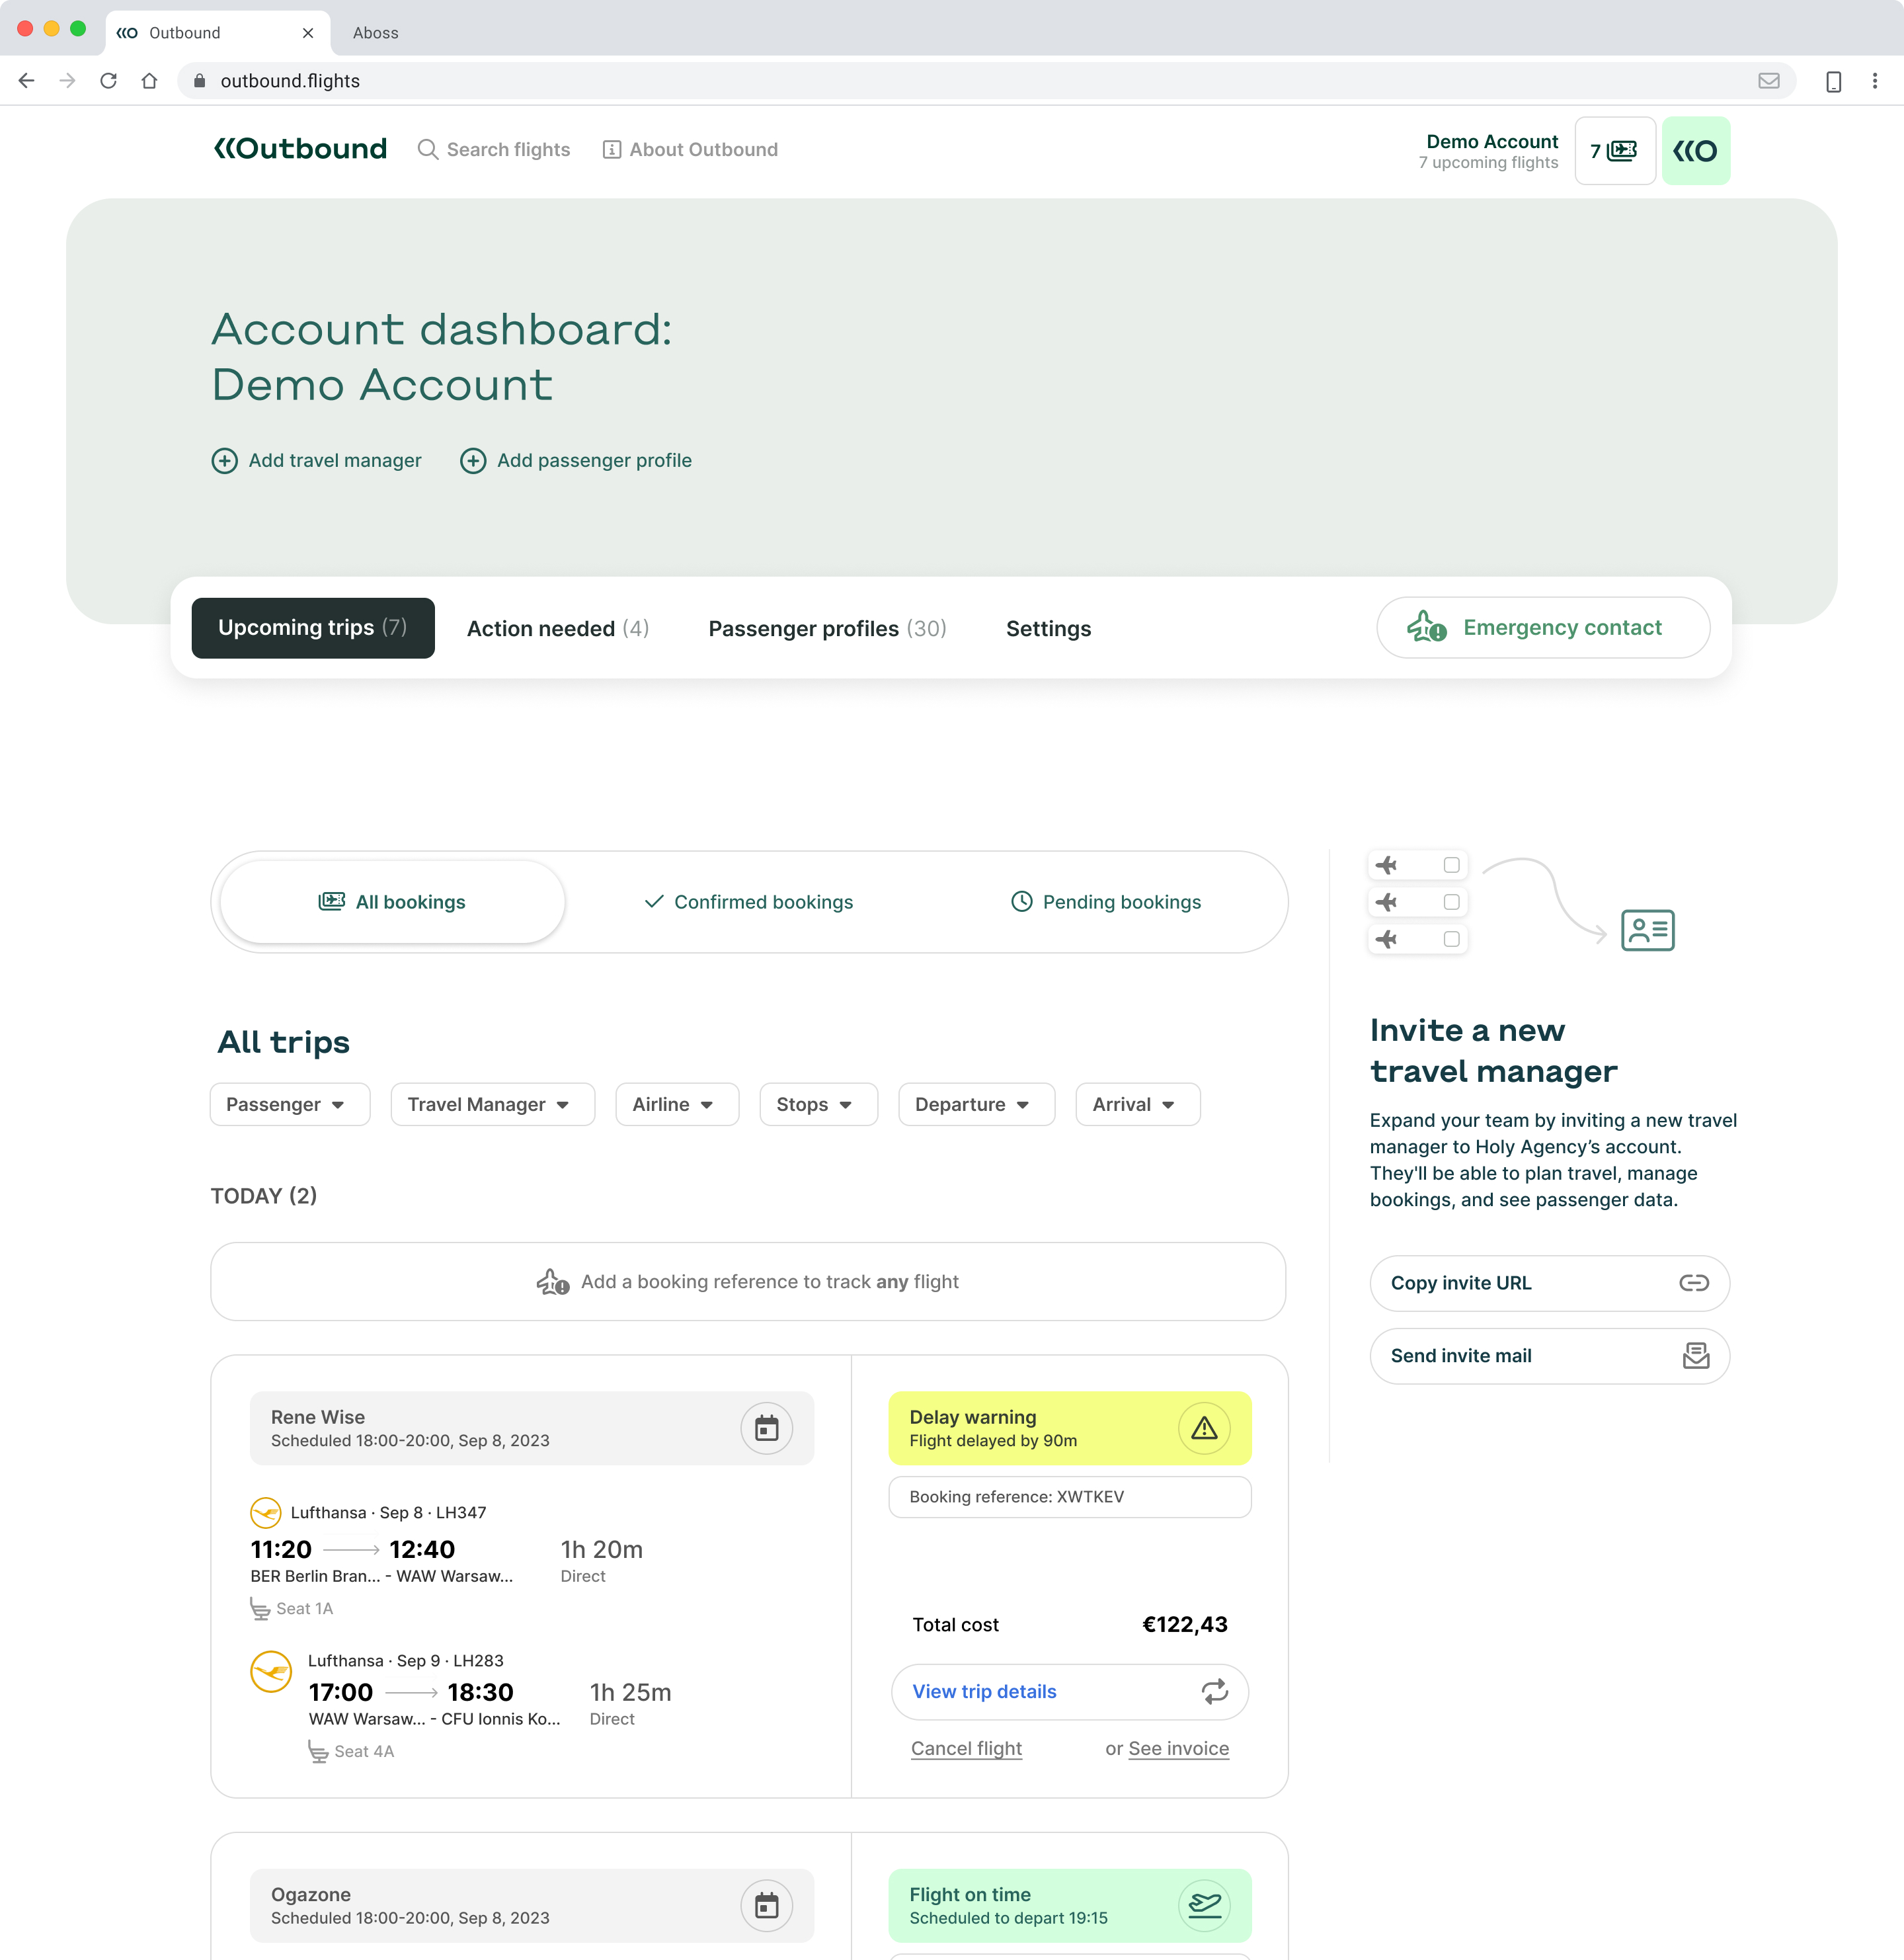Click the Emergency contact button
Screen dimensions: 1904x1960
[1543, 628]
